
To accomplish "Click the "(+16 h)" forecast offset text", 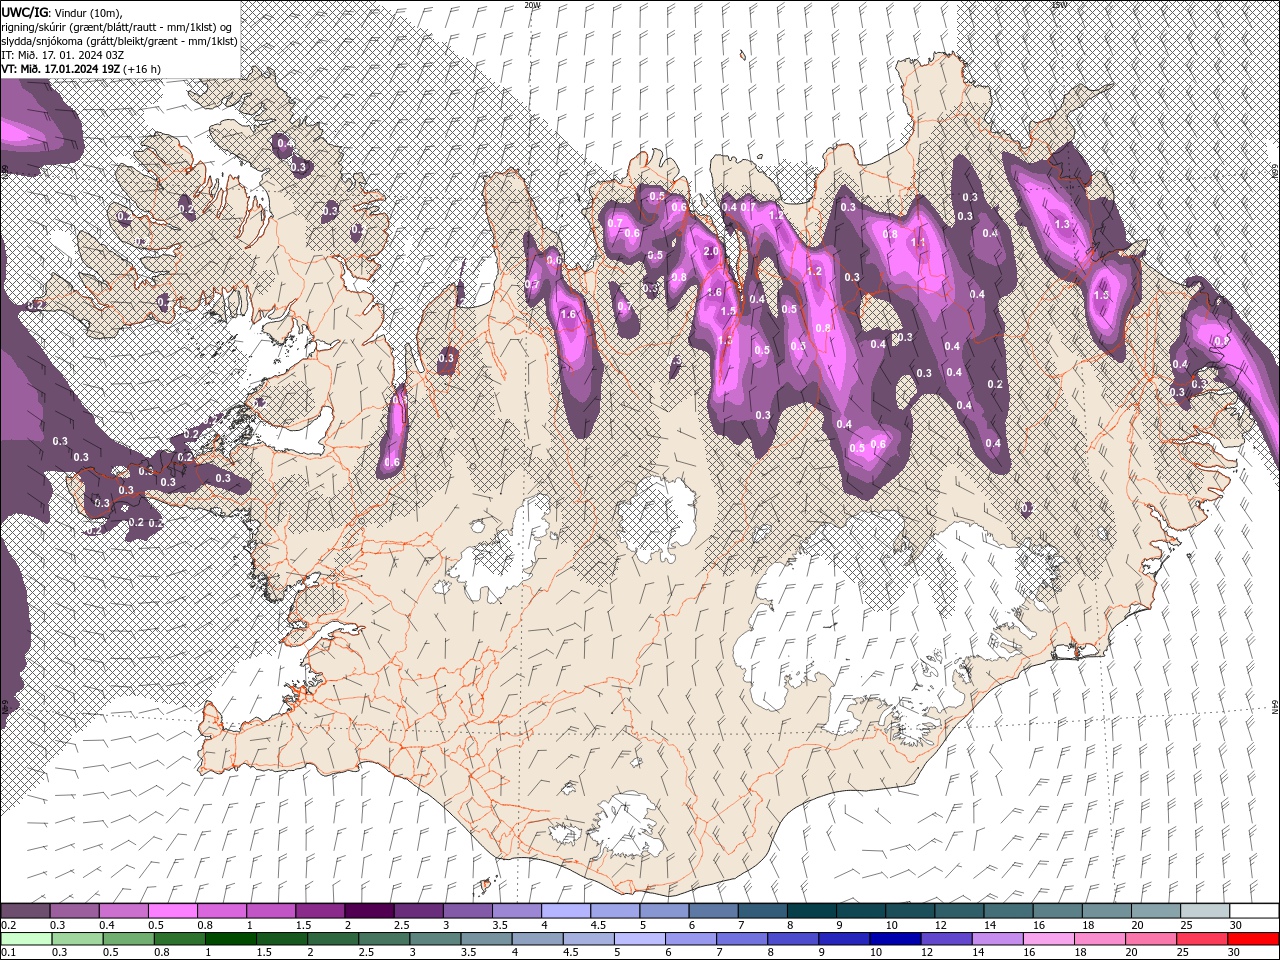I will pos(142,68).
